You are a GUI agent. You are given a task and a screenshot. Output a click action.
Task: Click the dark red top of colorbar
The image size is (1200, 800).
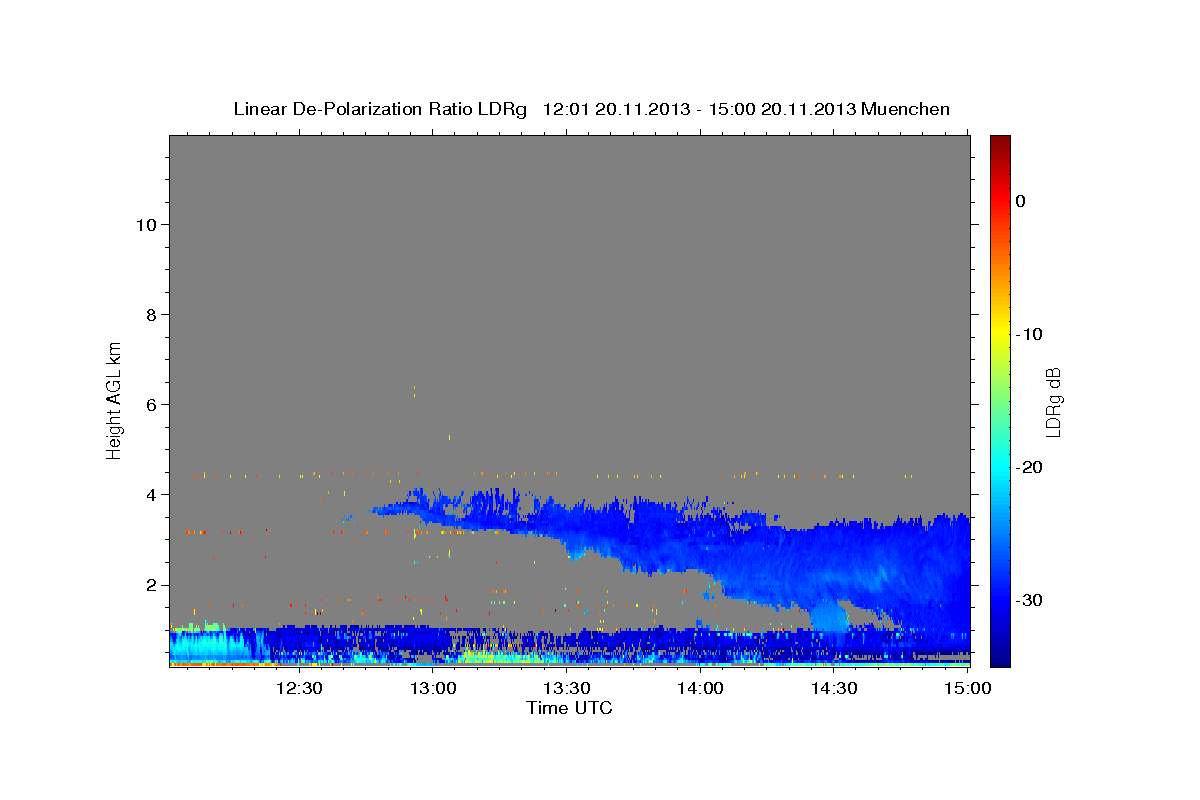pos(1000,143)
